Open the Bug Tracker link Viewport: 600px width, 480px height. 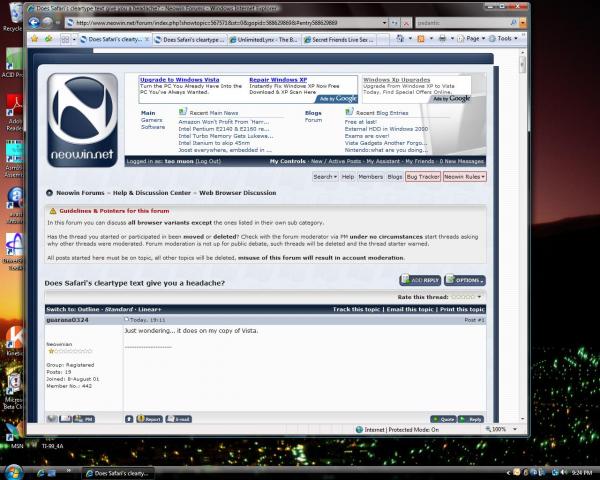point(422,176)
